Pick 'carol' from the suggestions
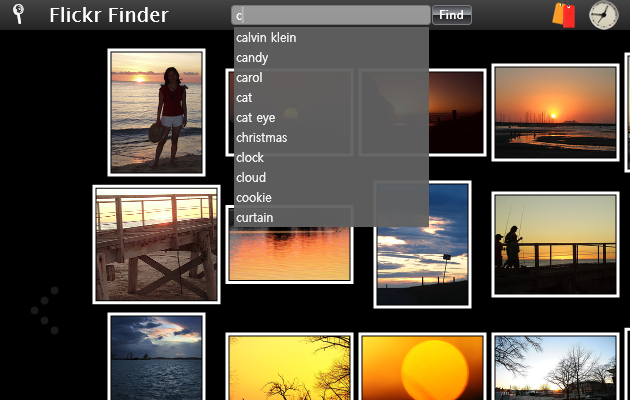Screen dimensions: 630x400 tap(331, 78)
